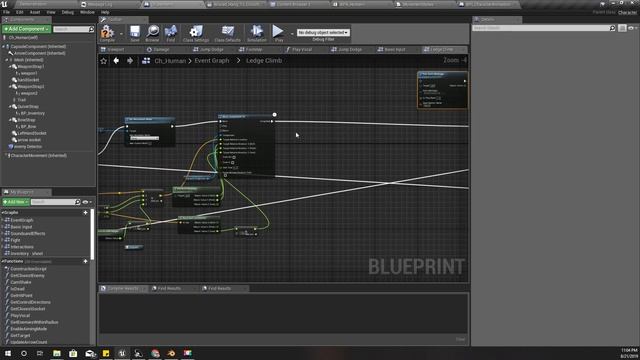Open the Windows Start menu

coord(8,353)
